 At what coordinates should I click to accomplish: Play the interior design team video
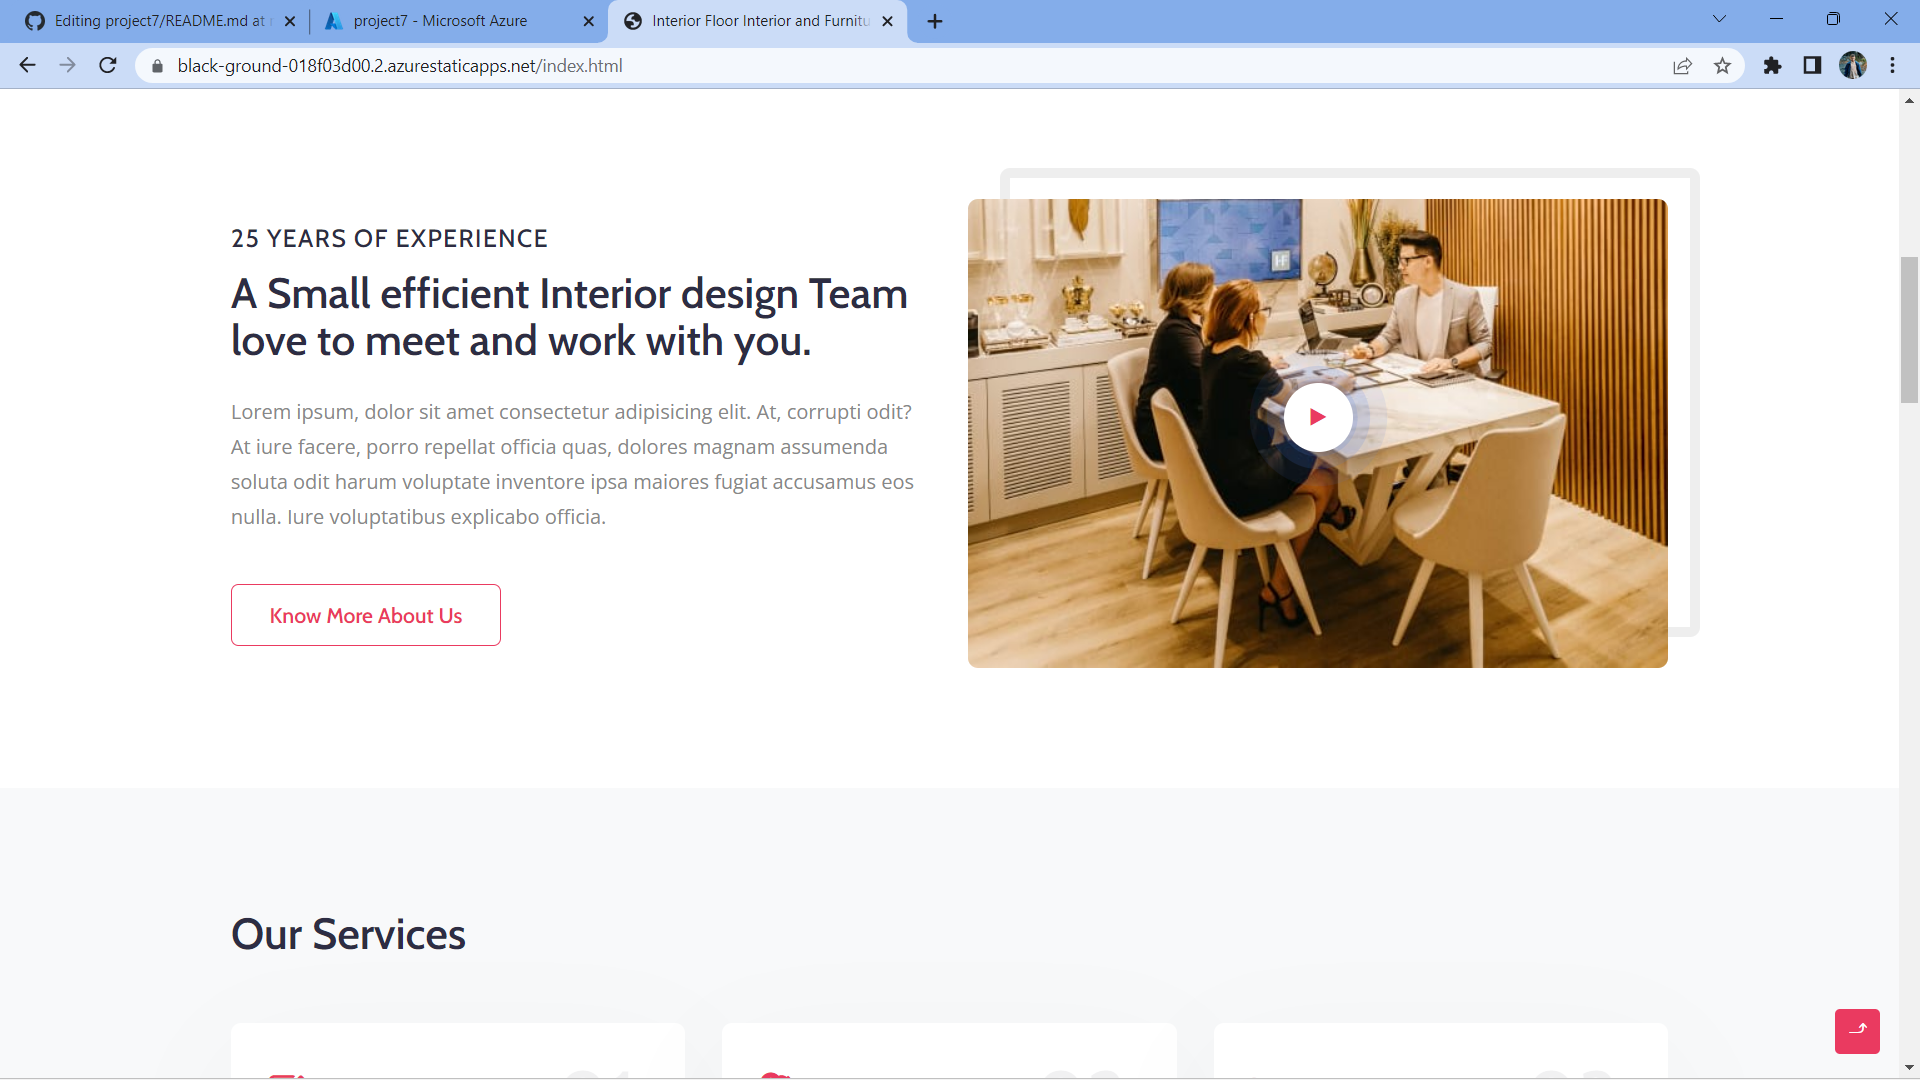(1317, 417)
